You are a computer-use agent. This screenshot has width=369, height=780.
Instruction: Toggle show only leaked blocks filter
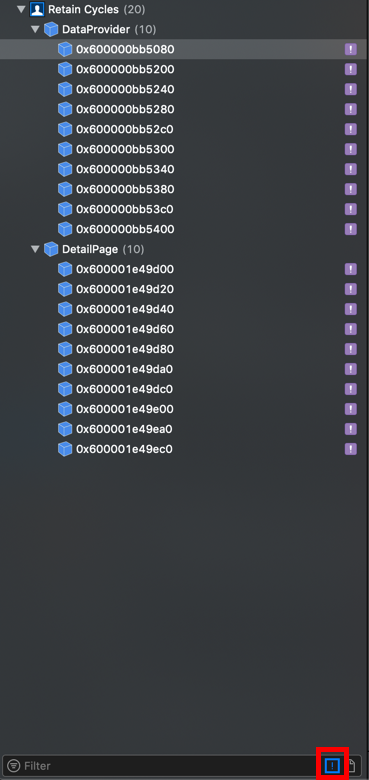point(332,765)
